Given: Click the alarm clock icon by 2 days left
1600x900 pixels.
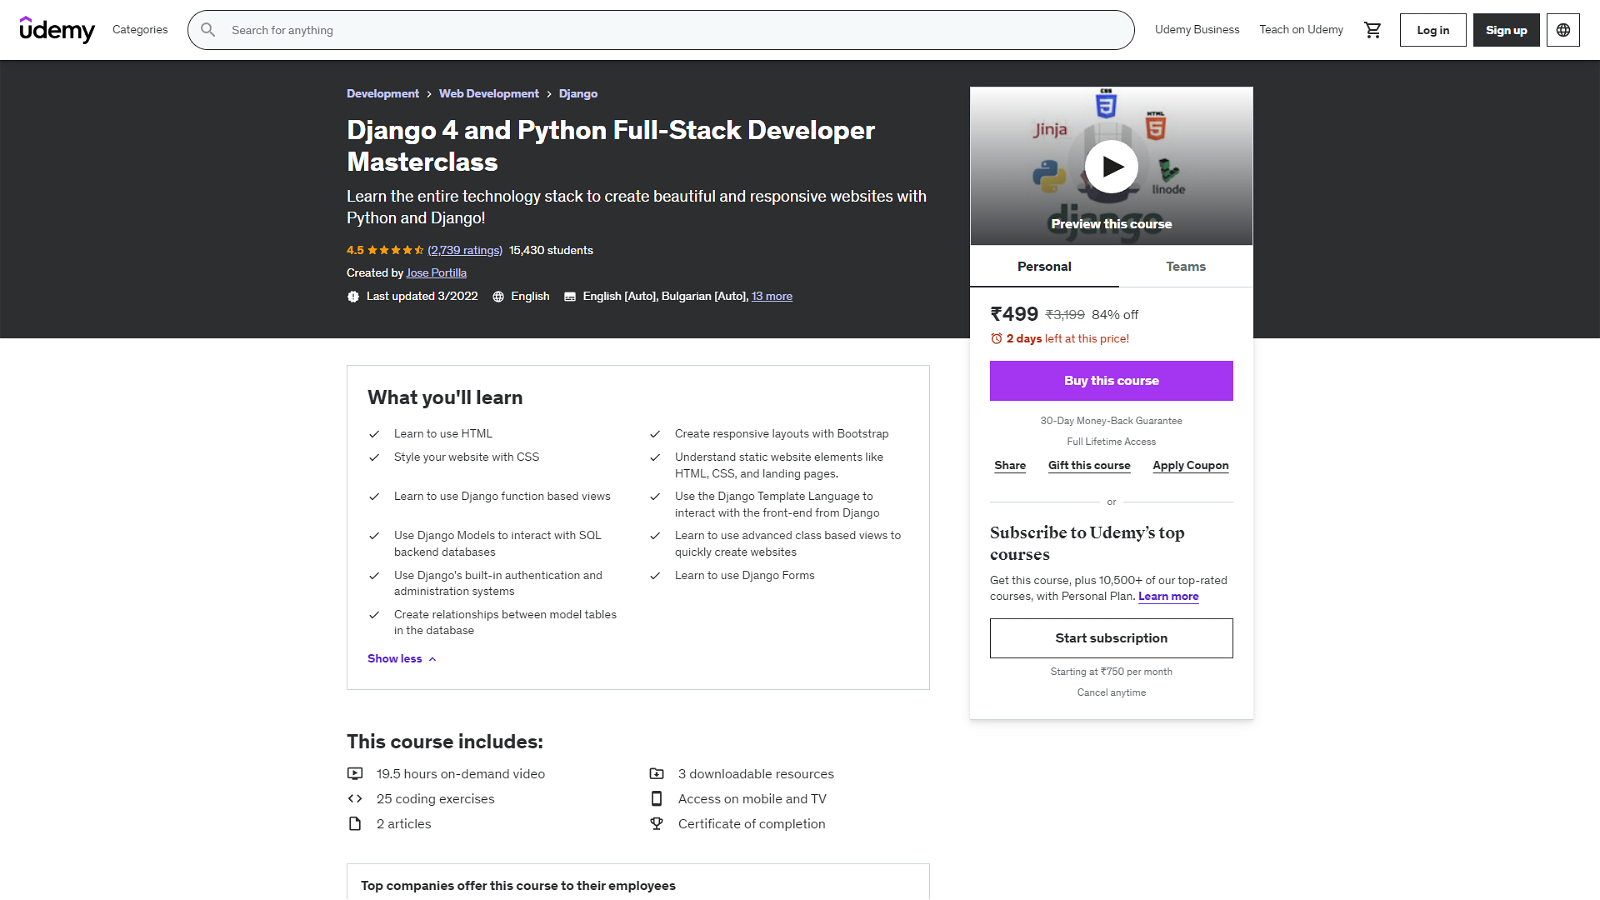Looking at the screenshot, I should click(x=996, y=339).
